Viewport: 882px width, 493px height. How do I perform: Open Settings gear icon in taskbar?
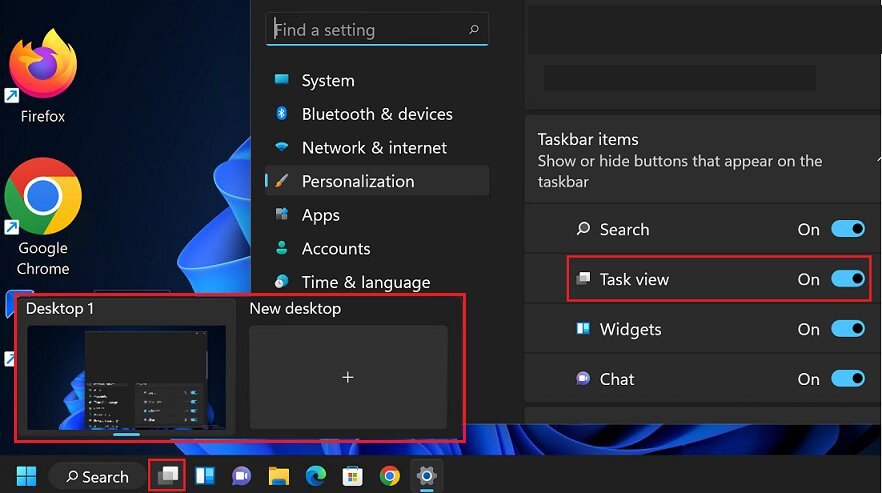pos(427,475)
